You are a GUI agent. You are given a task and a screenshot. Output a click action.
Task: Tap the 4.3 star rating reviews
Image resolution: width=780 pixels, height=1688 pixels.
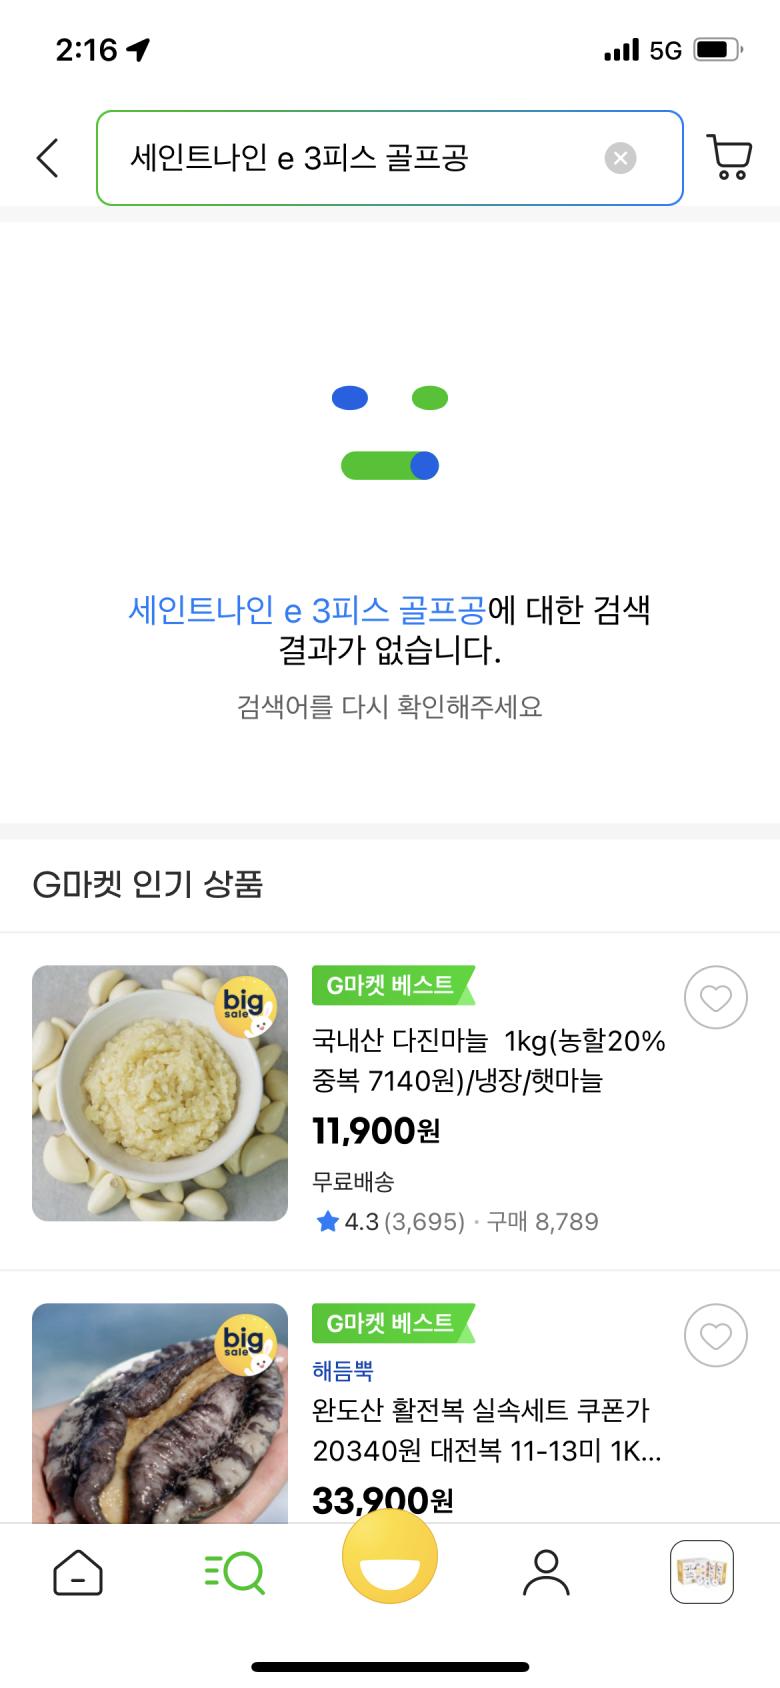390,1222
